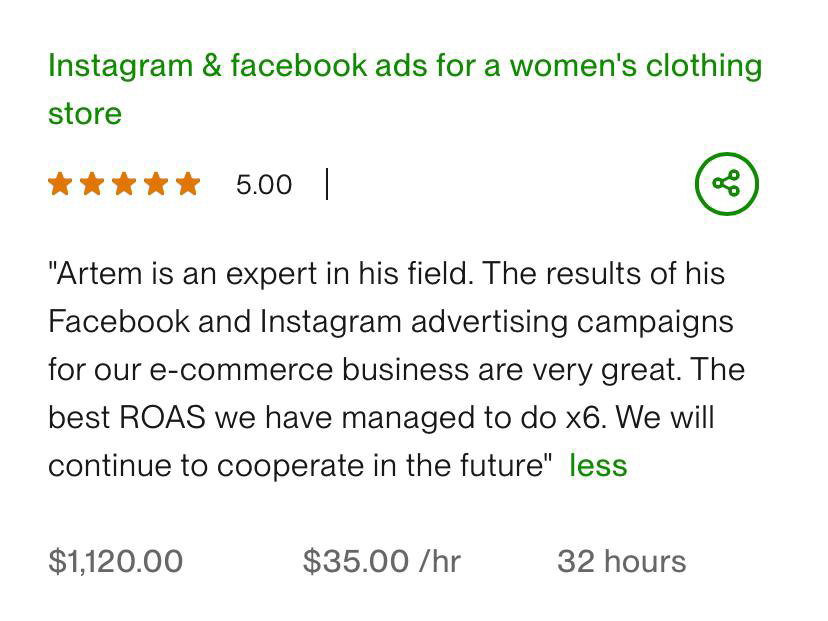Click the word "store" in the title

(x=85, y=114)
